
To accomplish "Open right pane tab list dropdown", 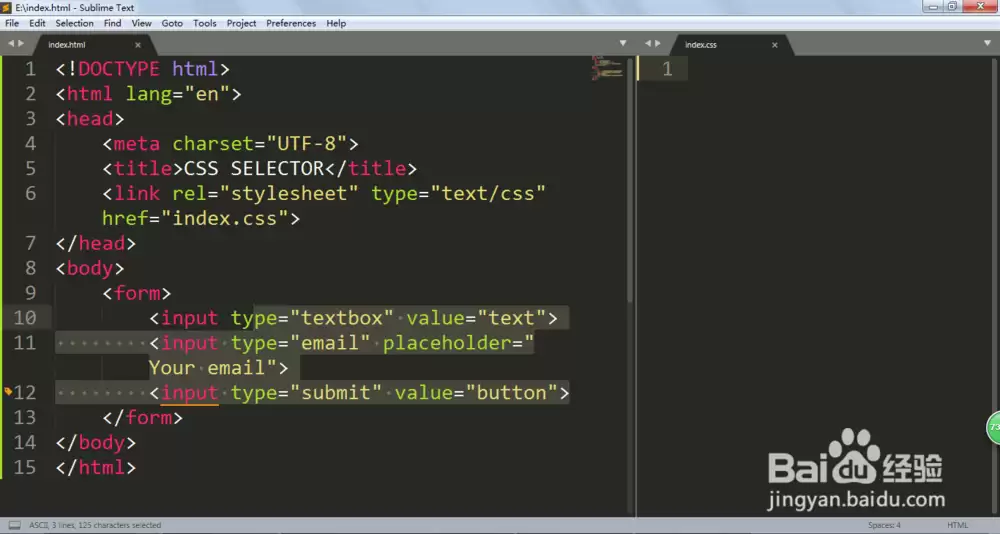I will pos(987,43).
